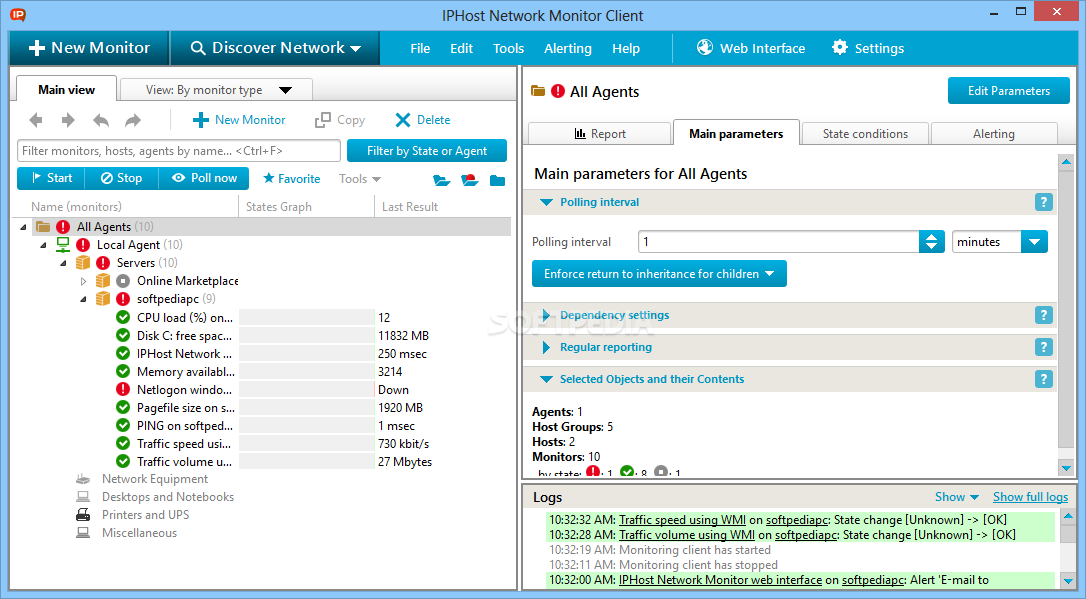Click help icon for Polling interval section
The height and width of the screenshot is (599, 1086).
tap(1044, 202)
